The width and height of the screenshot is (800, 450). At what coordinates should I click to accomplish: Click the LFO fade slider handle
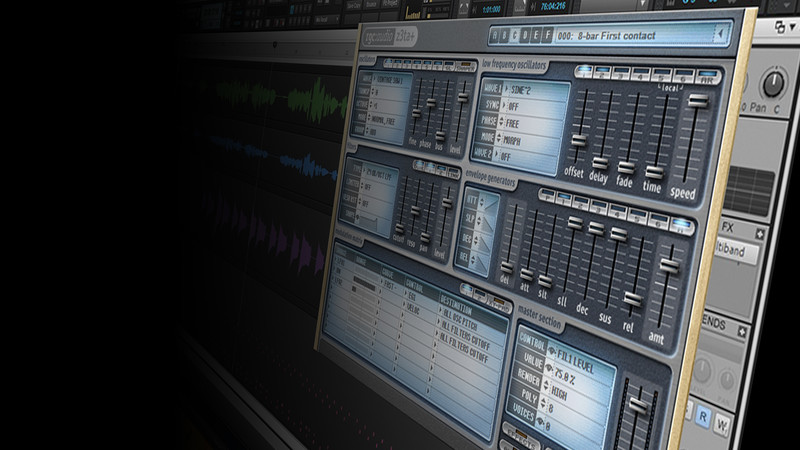(x=626, y=167)
